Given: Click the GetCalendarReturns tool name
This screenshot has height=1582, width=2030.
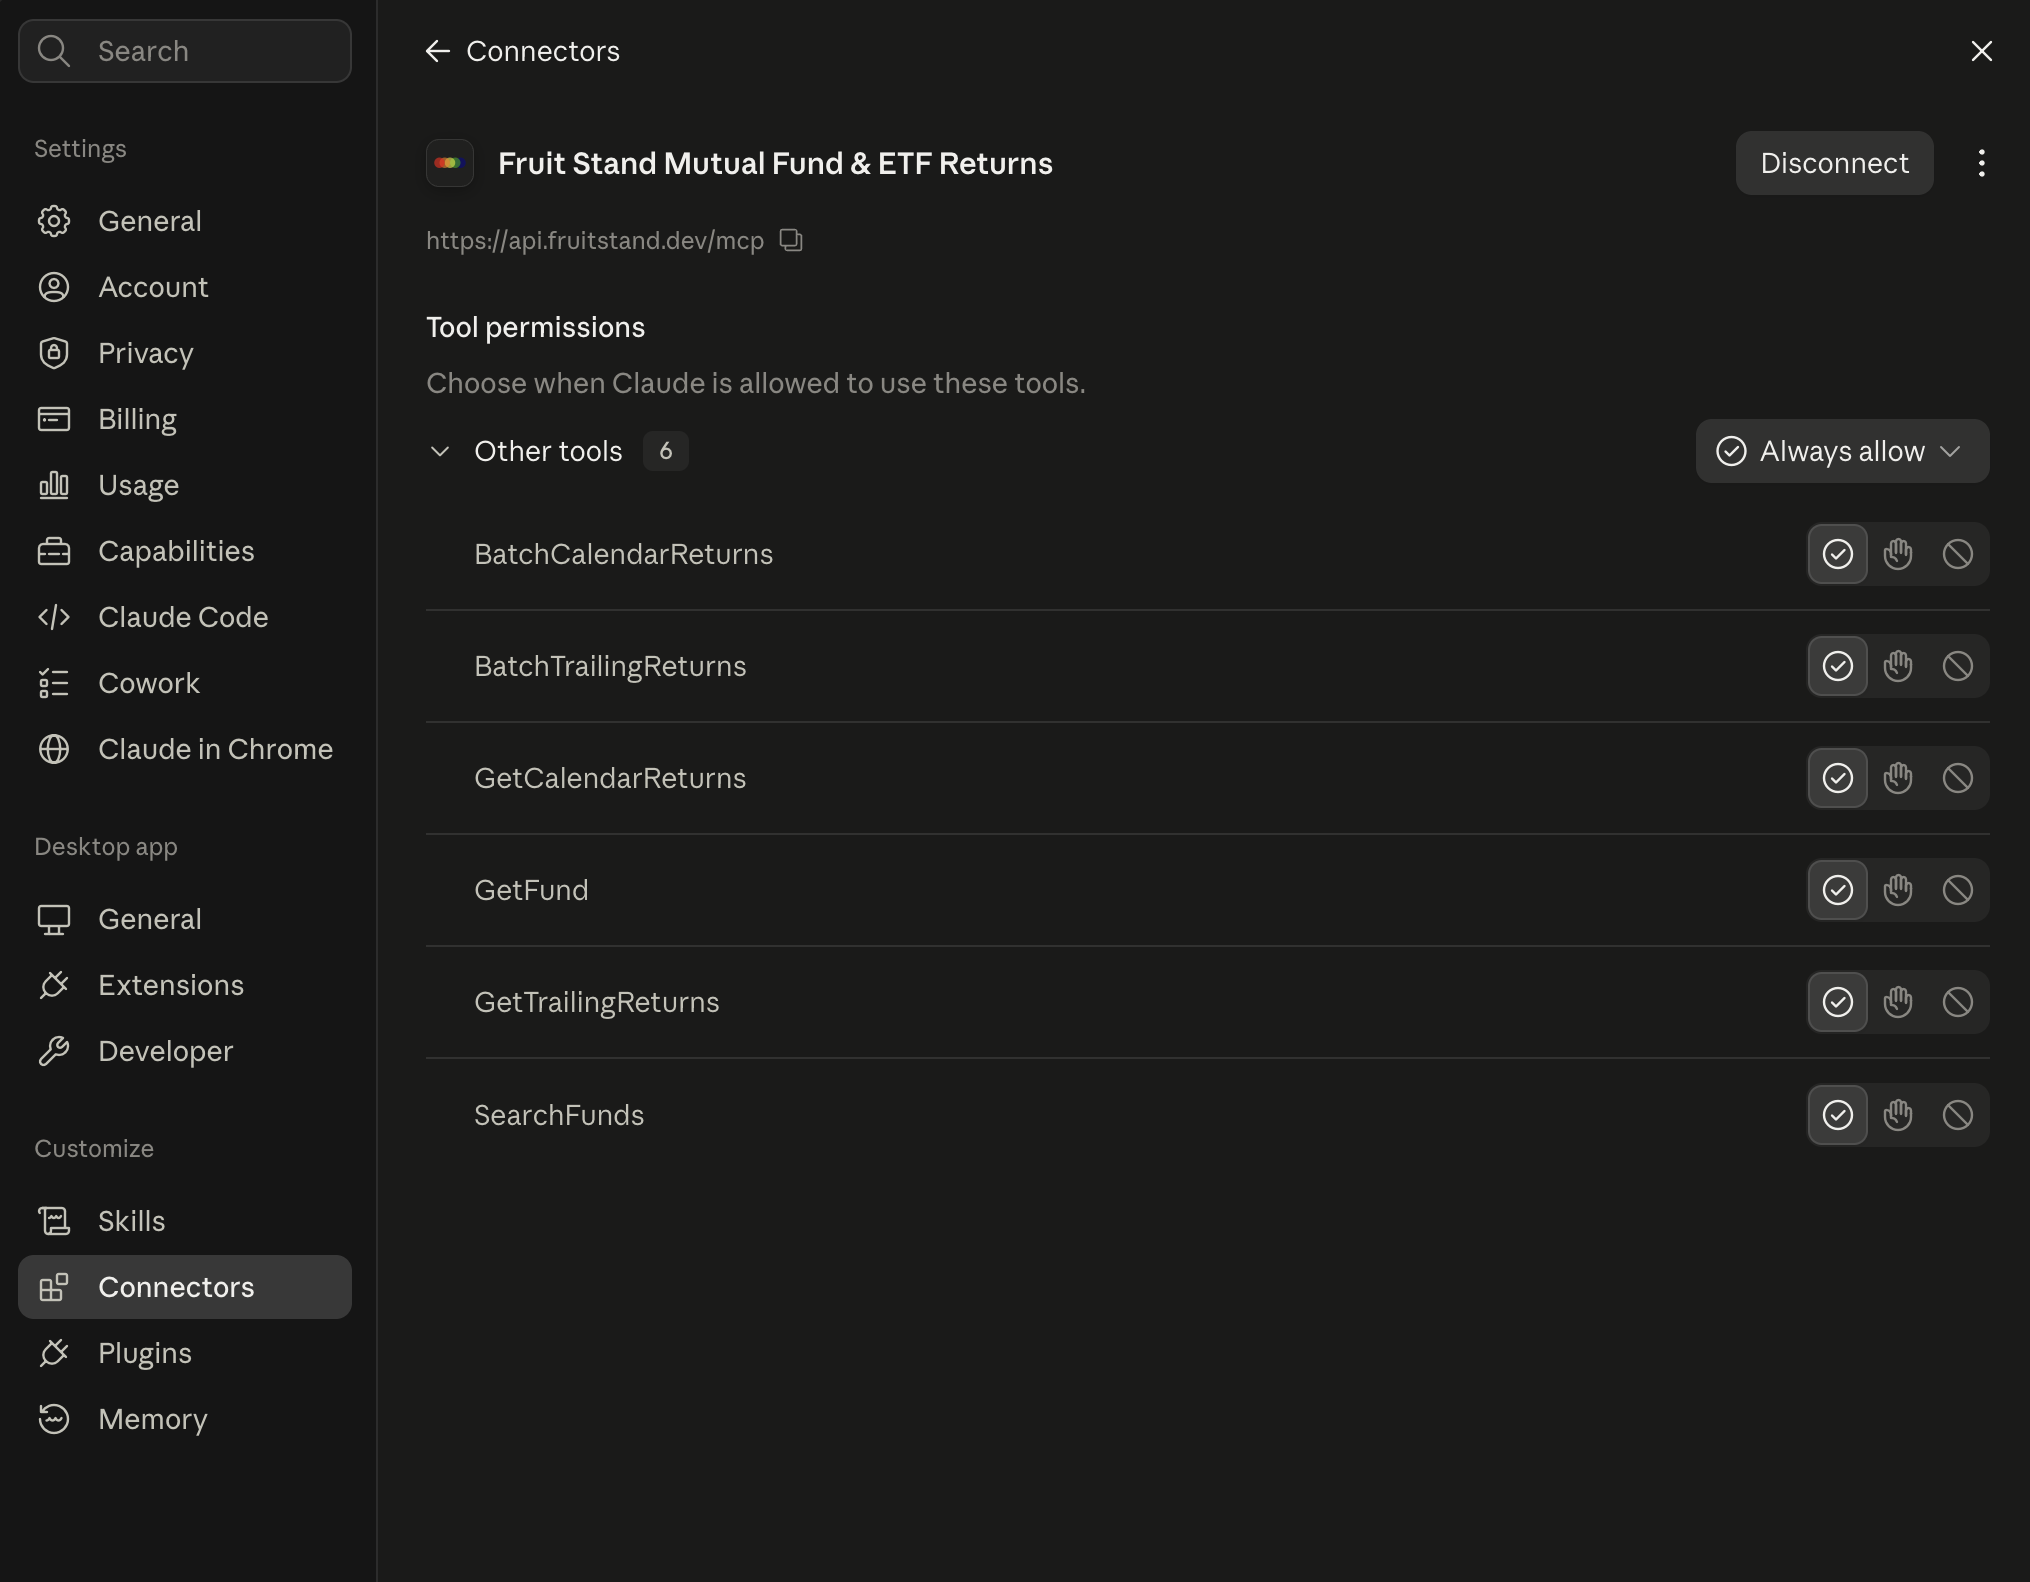Looking at the screenshot, I should [610, 778].
